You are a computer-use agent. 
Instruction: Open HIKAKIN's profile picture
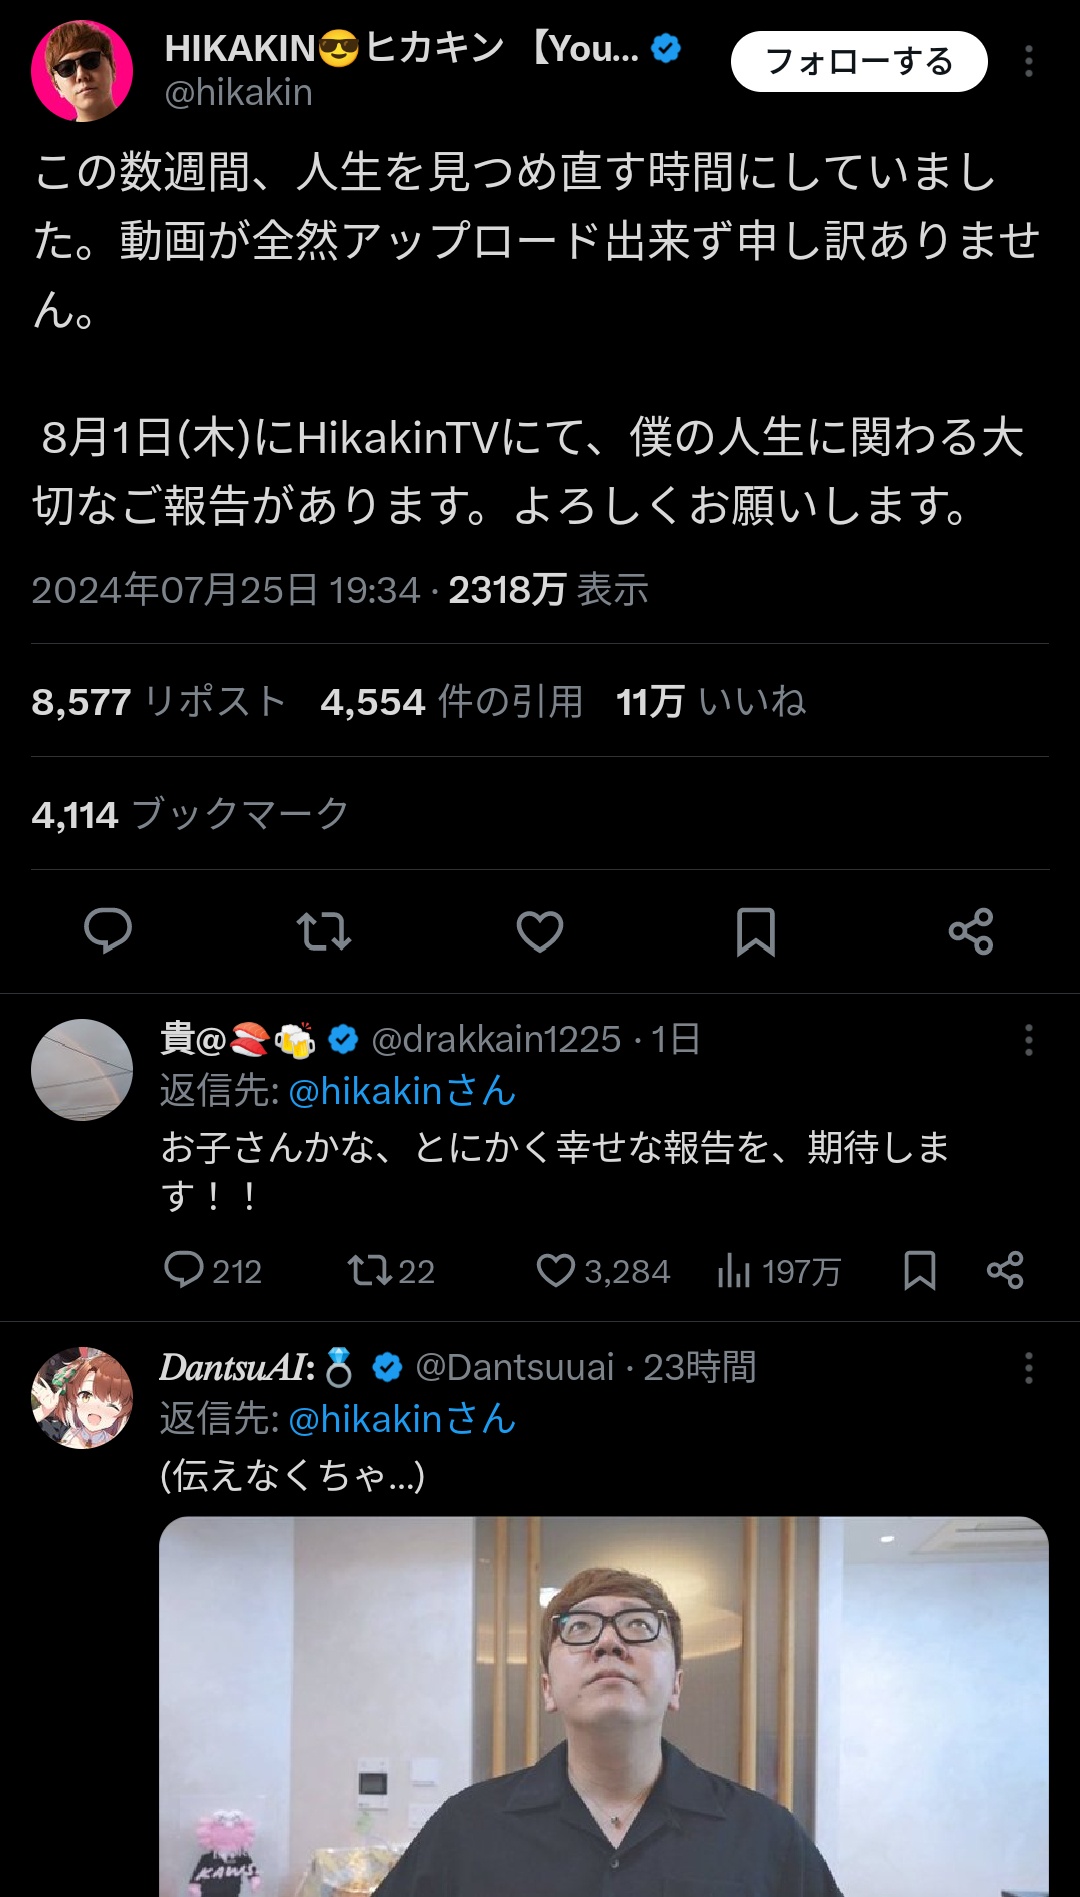[82, 71]
